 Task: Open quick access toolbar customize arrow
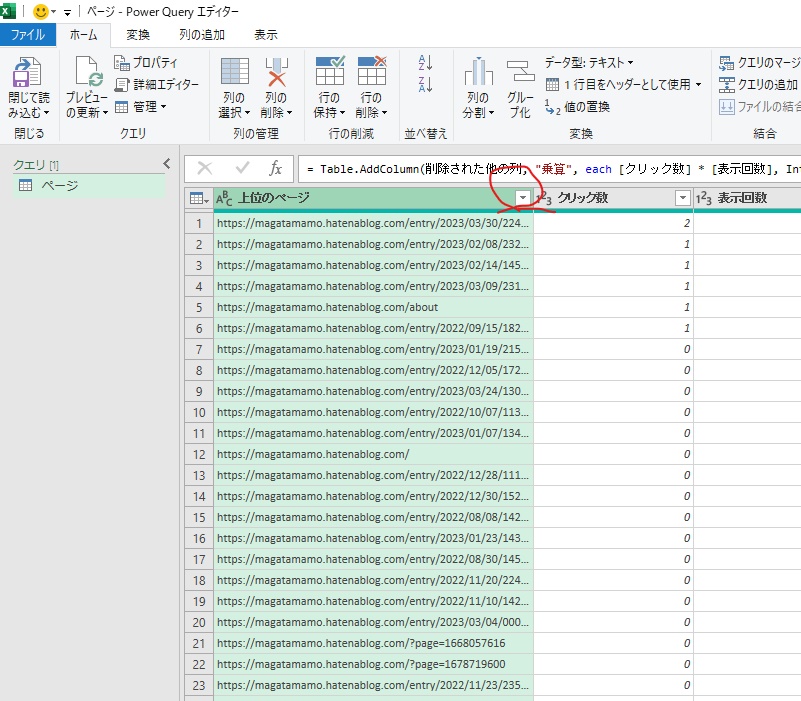(67, 12)
